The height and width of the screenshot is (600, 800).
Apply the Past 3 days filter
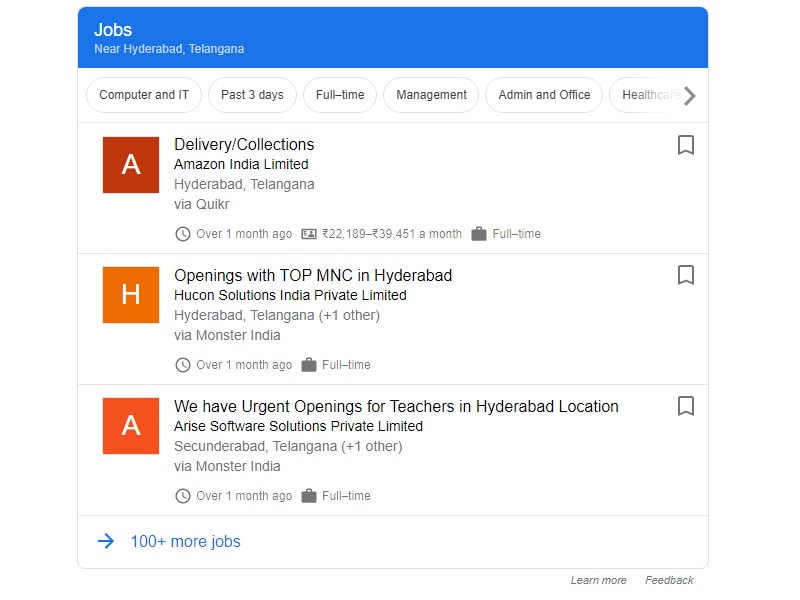[x=252, y=95]
